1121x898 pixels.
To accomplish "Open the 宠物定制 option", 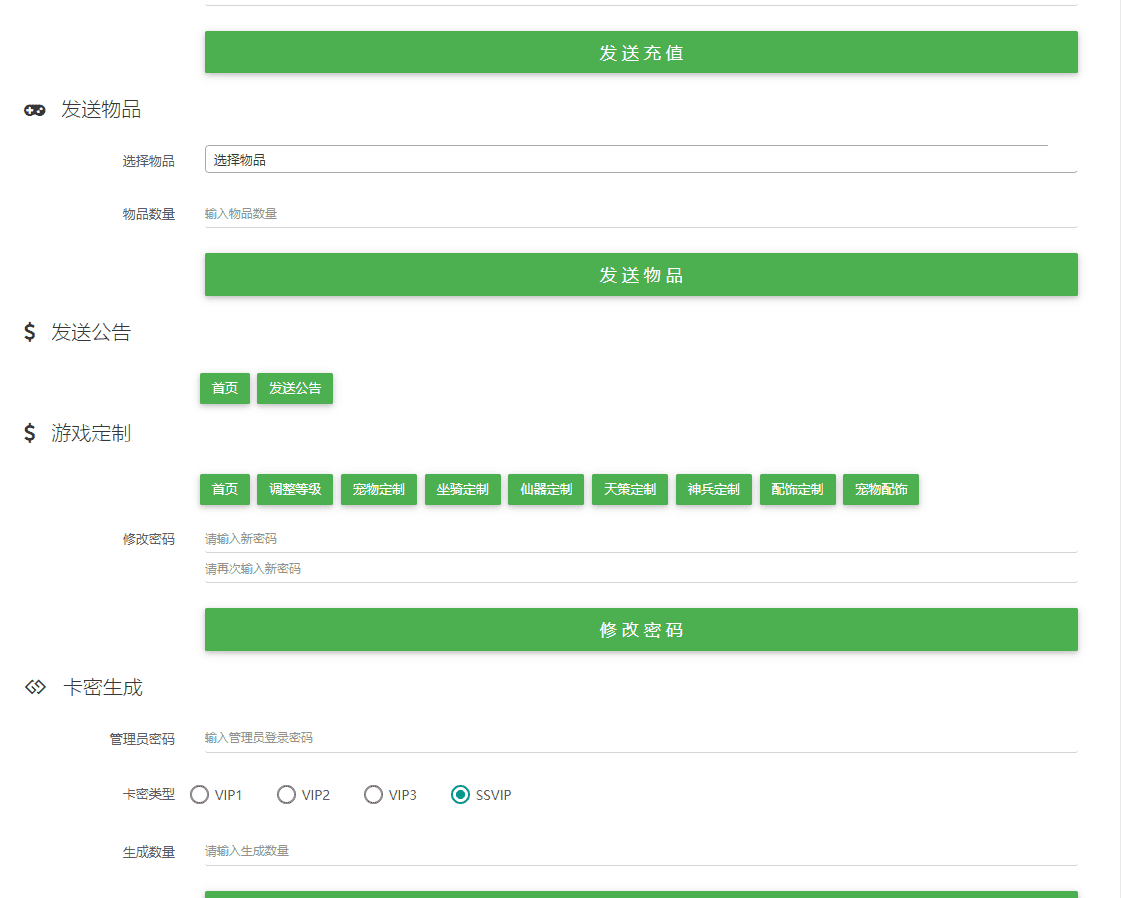I will (379, 490).
